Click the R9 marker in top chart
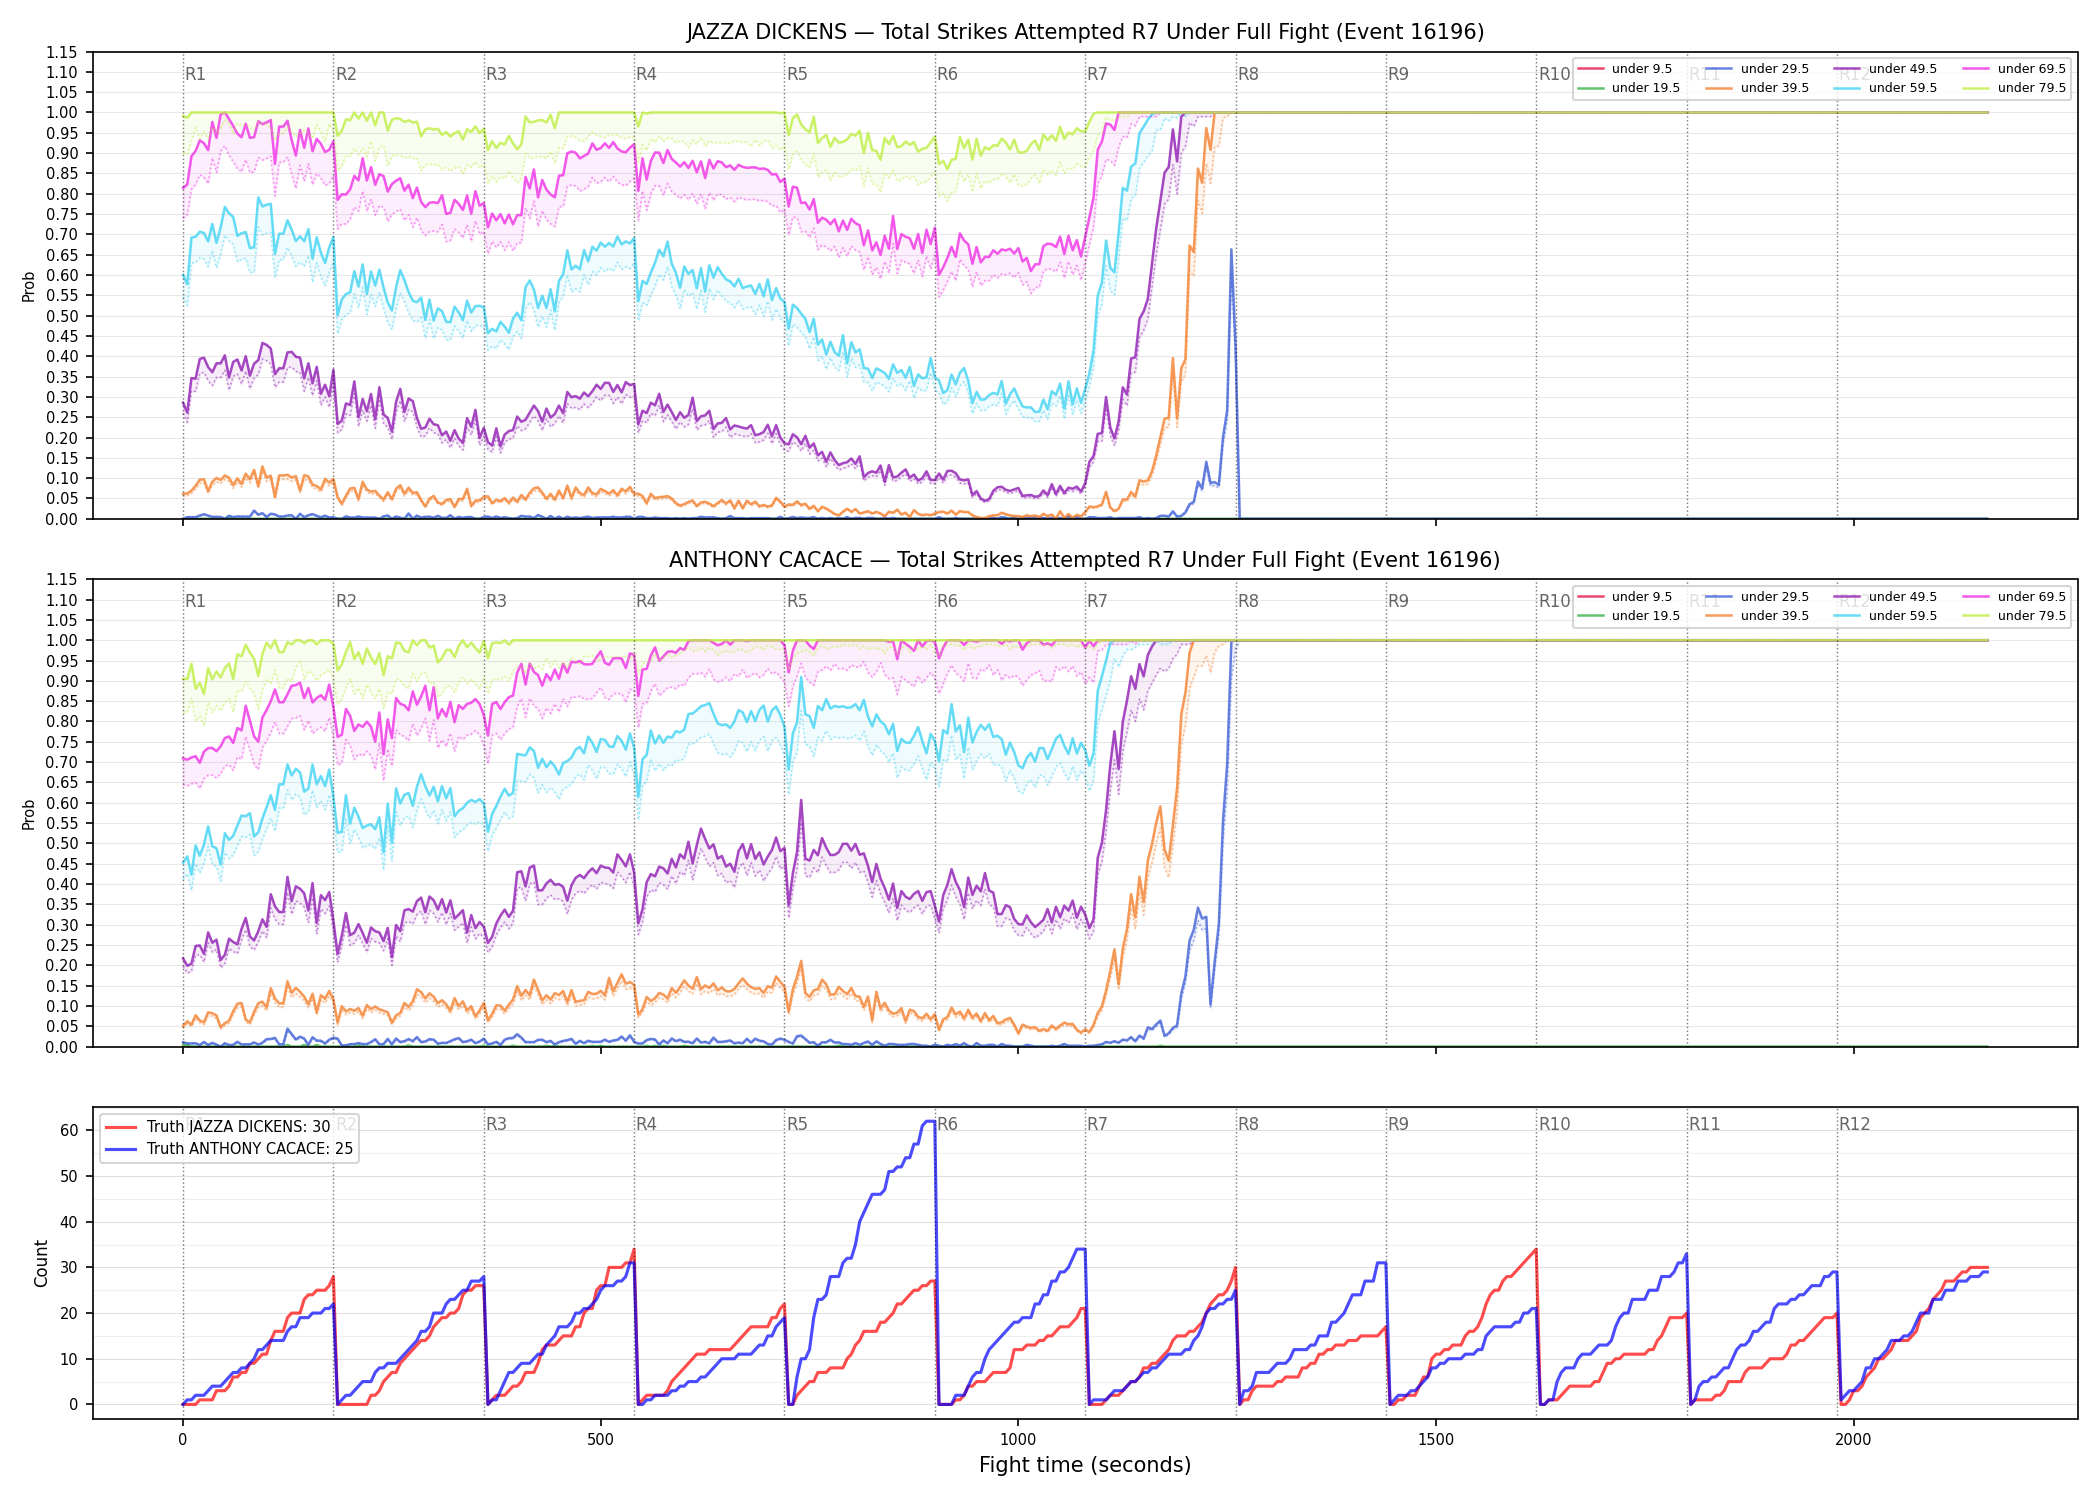This screenshot has height=1500, width=2100. [1398, 74]
